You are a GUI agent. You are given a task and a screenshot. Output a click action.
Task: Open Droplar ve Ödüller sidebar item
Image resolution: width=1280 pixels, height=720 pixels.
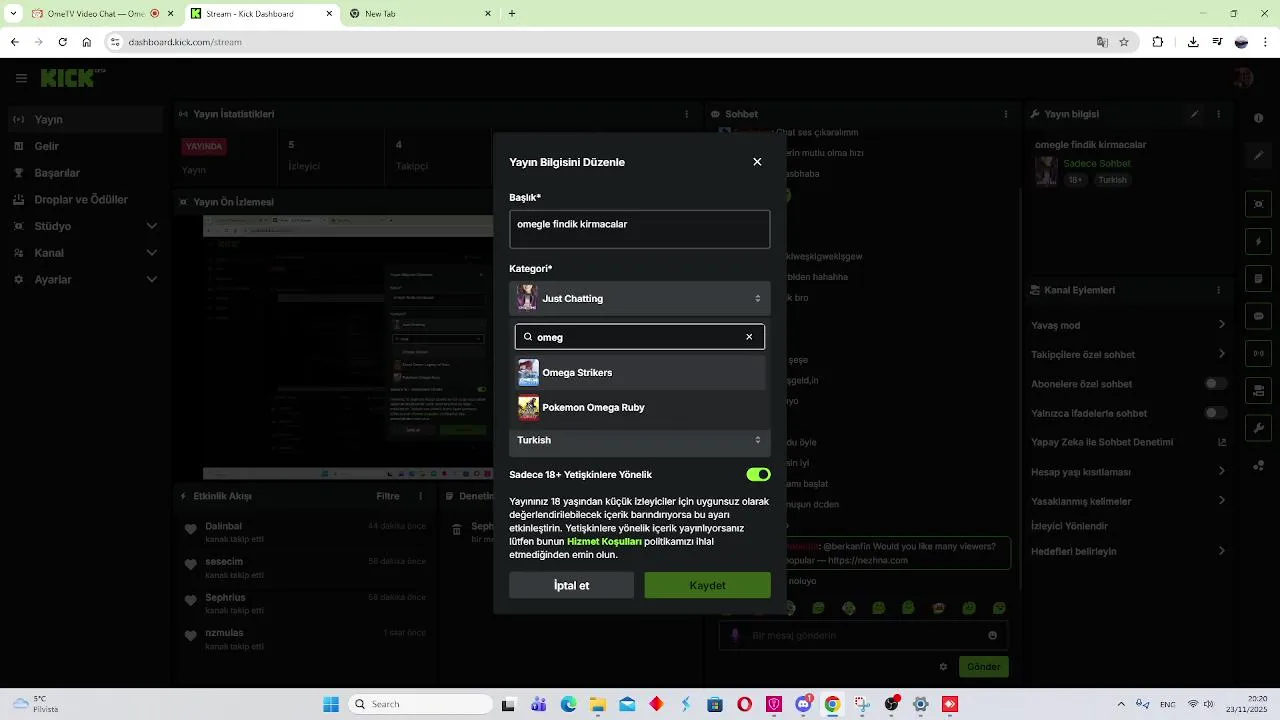(84, 199)
